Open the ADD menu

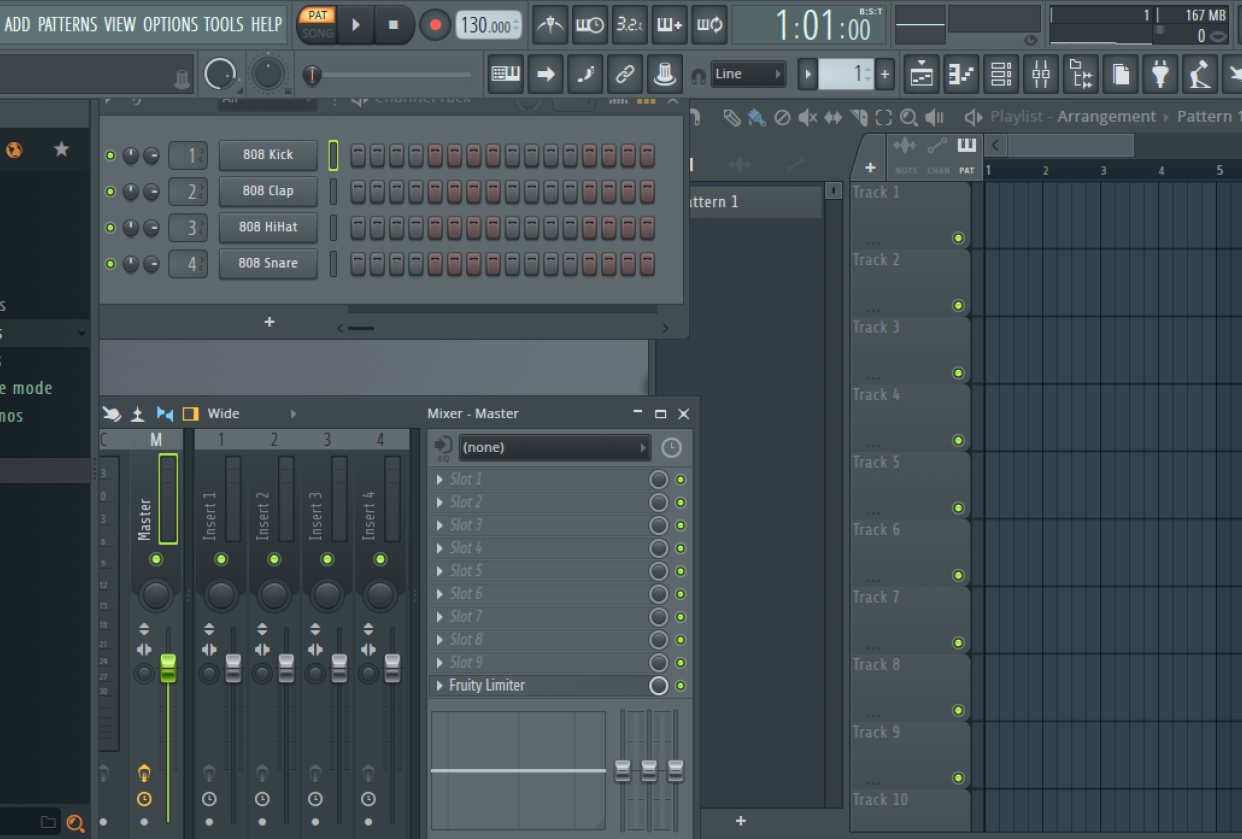pos(17,24)
